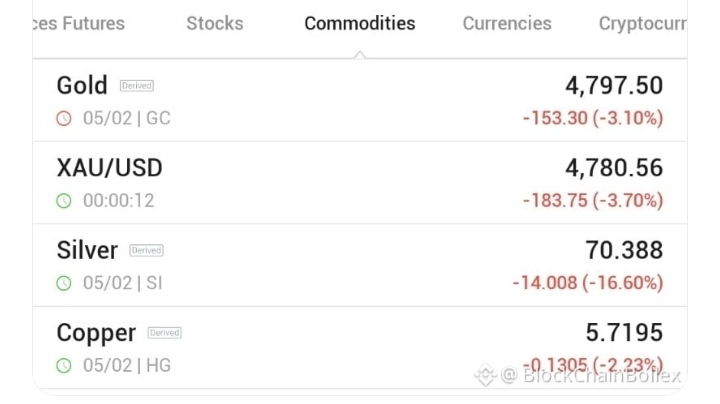Open the Gold commodity name link
Image resolution: width=720 pixels, height=404 pixels.
click(82, 86)
